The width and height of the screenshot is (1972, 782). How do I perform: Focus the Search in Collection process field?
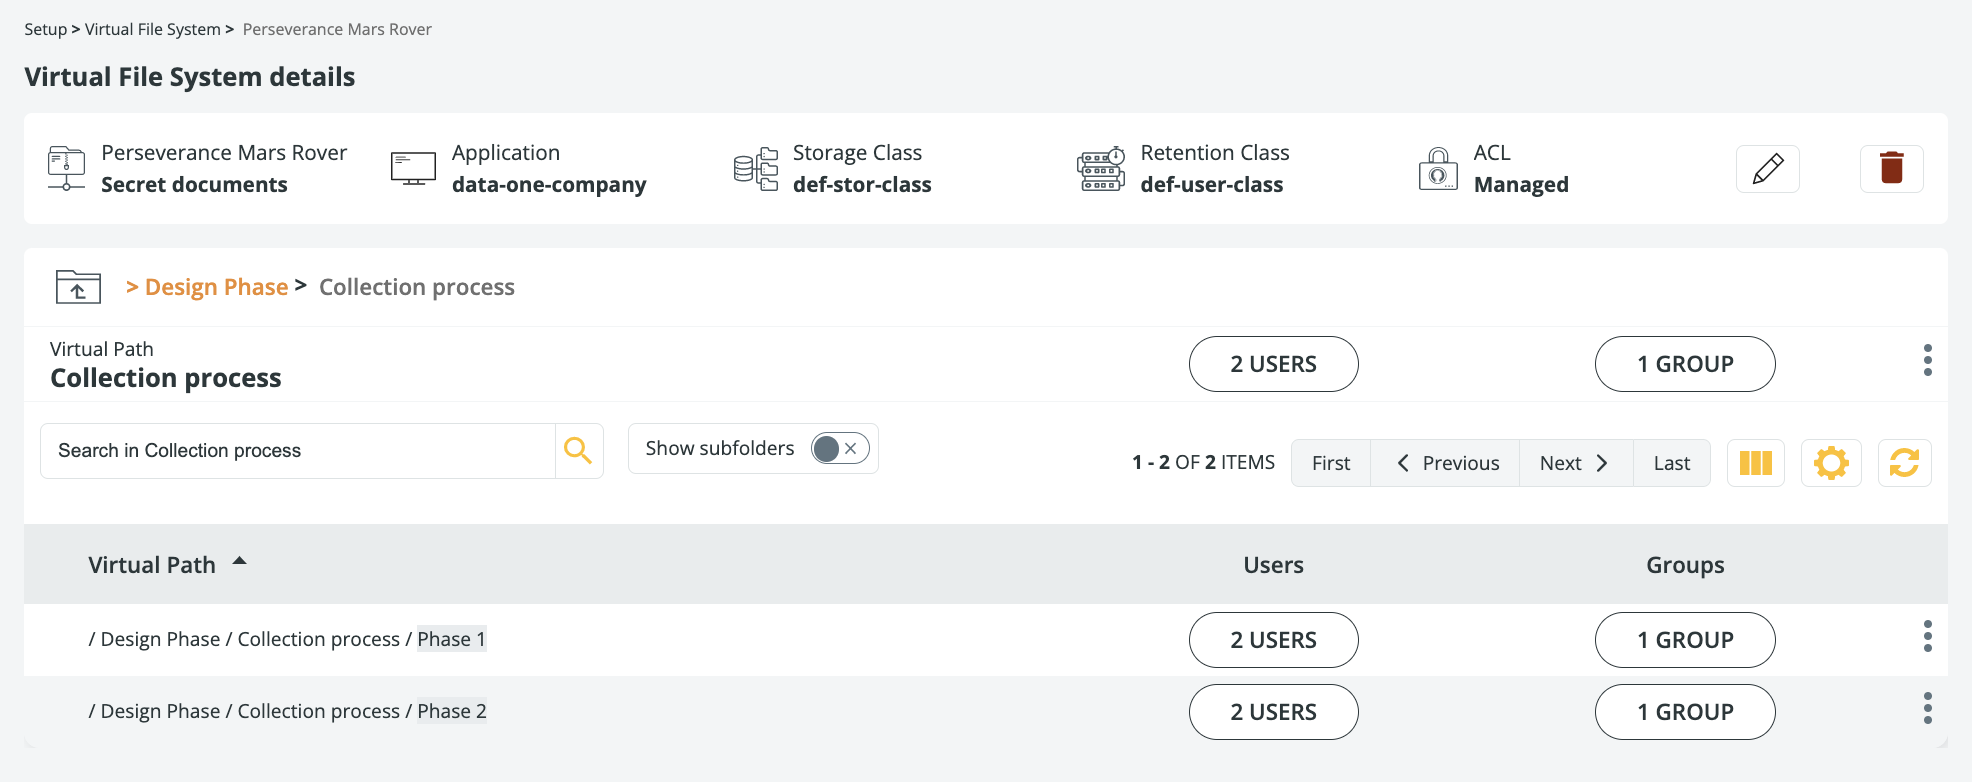(298, 451)
